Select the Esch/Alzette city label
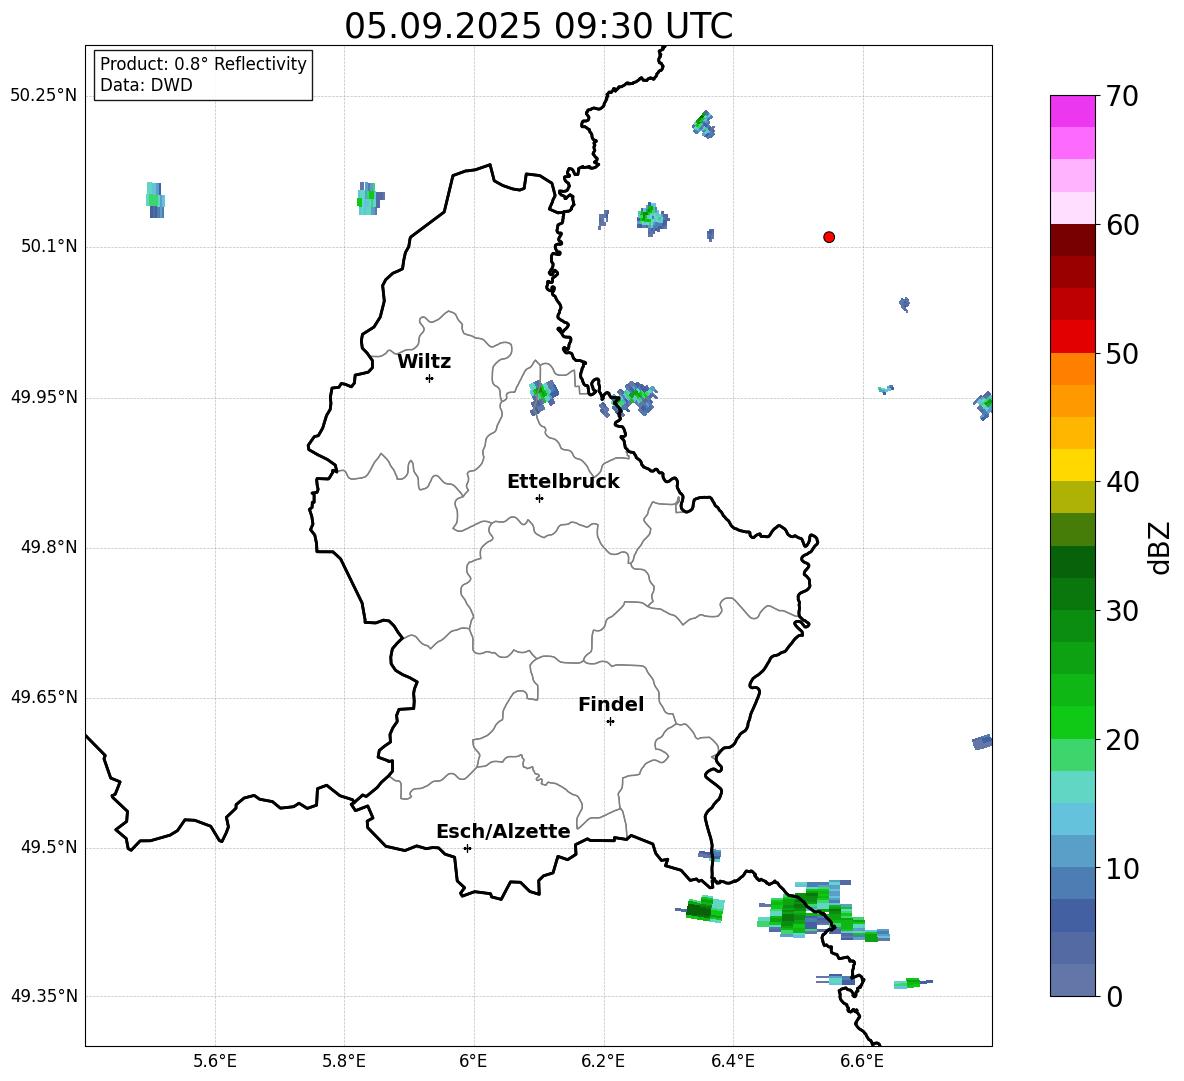1184x1081 pixels. pyautogui.click(x=503, y=832)
